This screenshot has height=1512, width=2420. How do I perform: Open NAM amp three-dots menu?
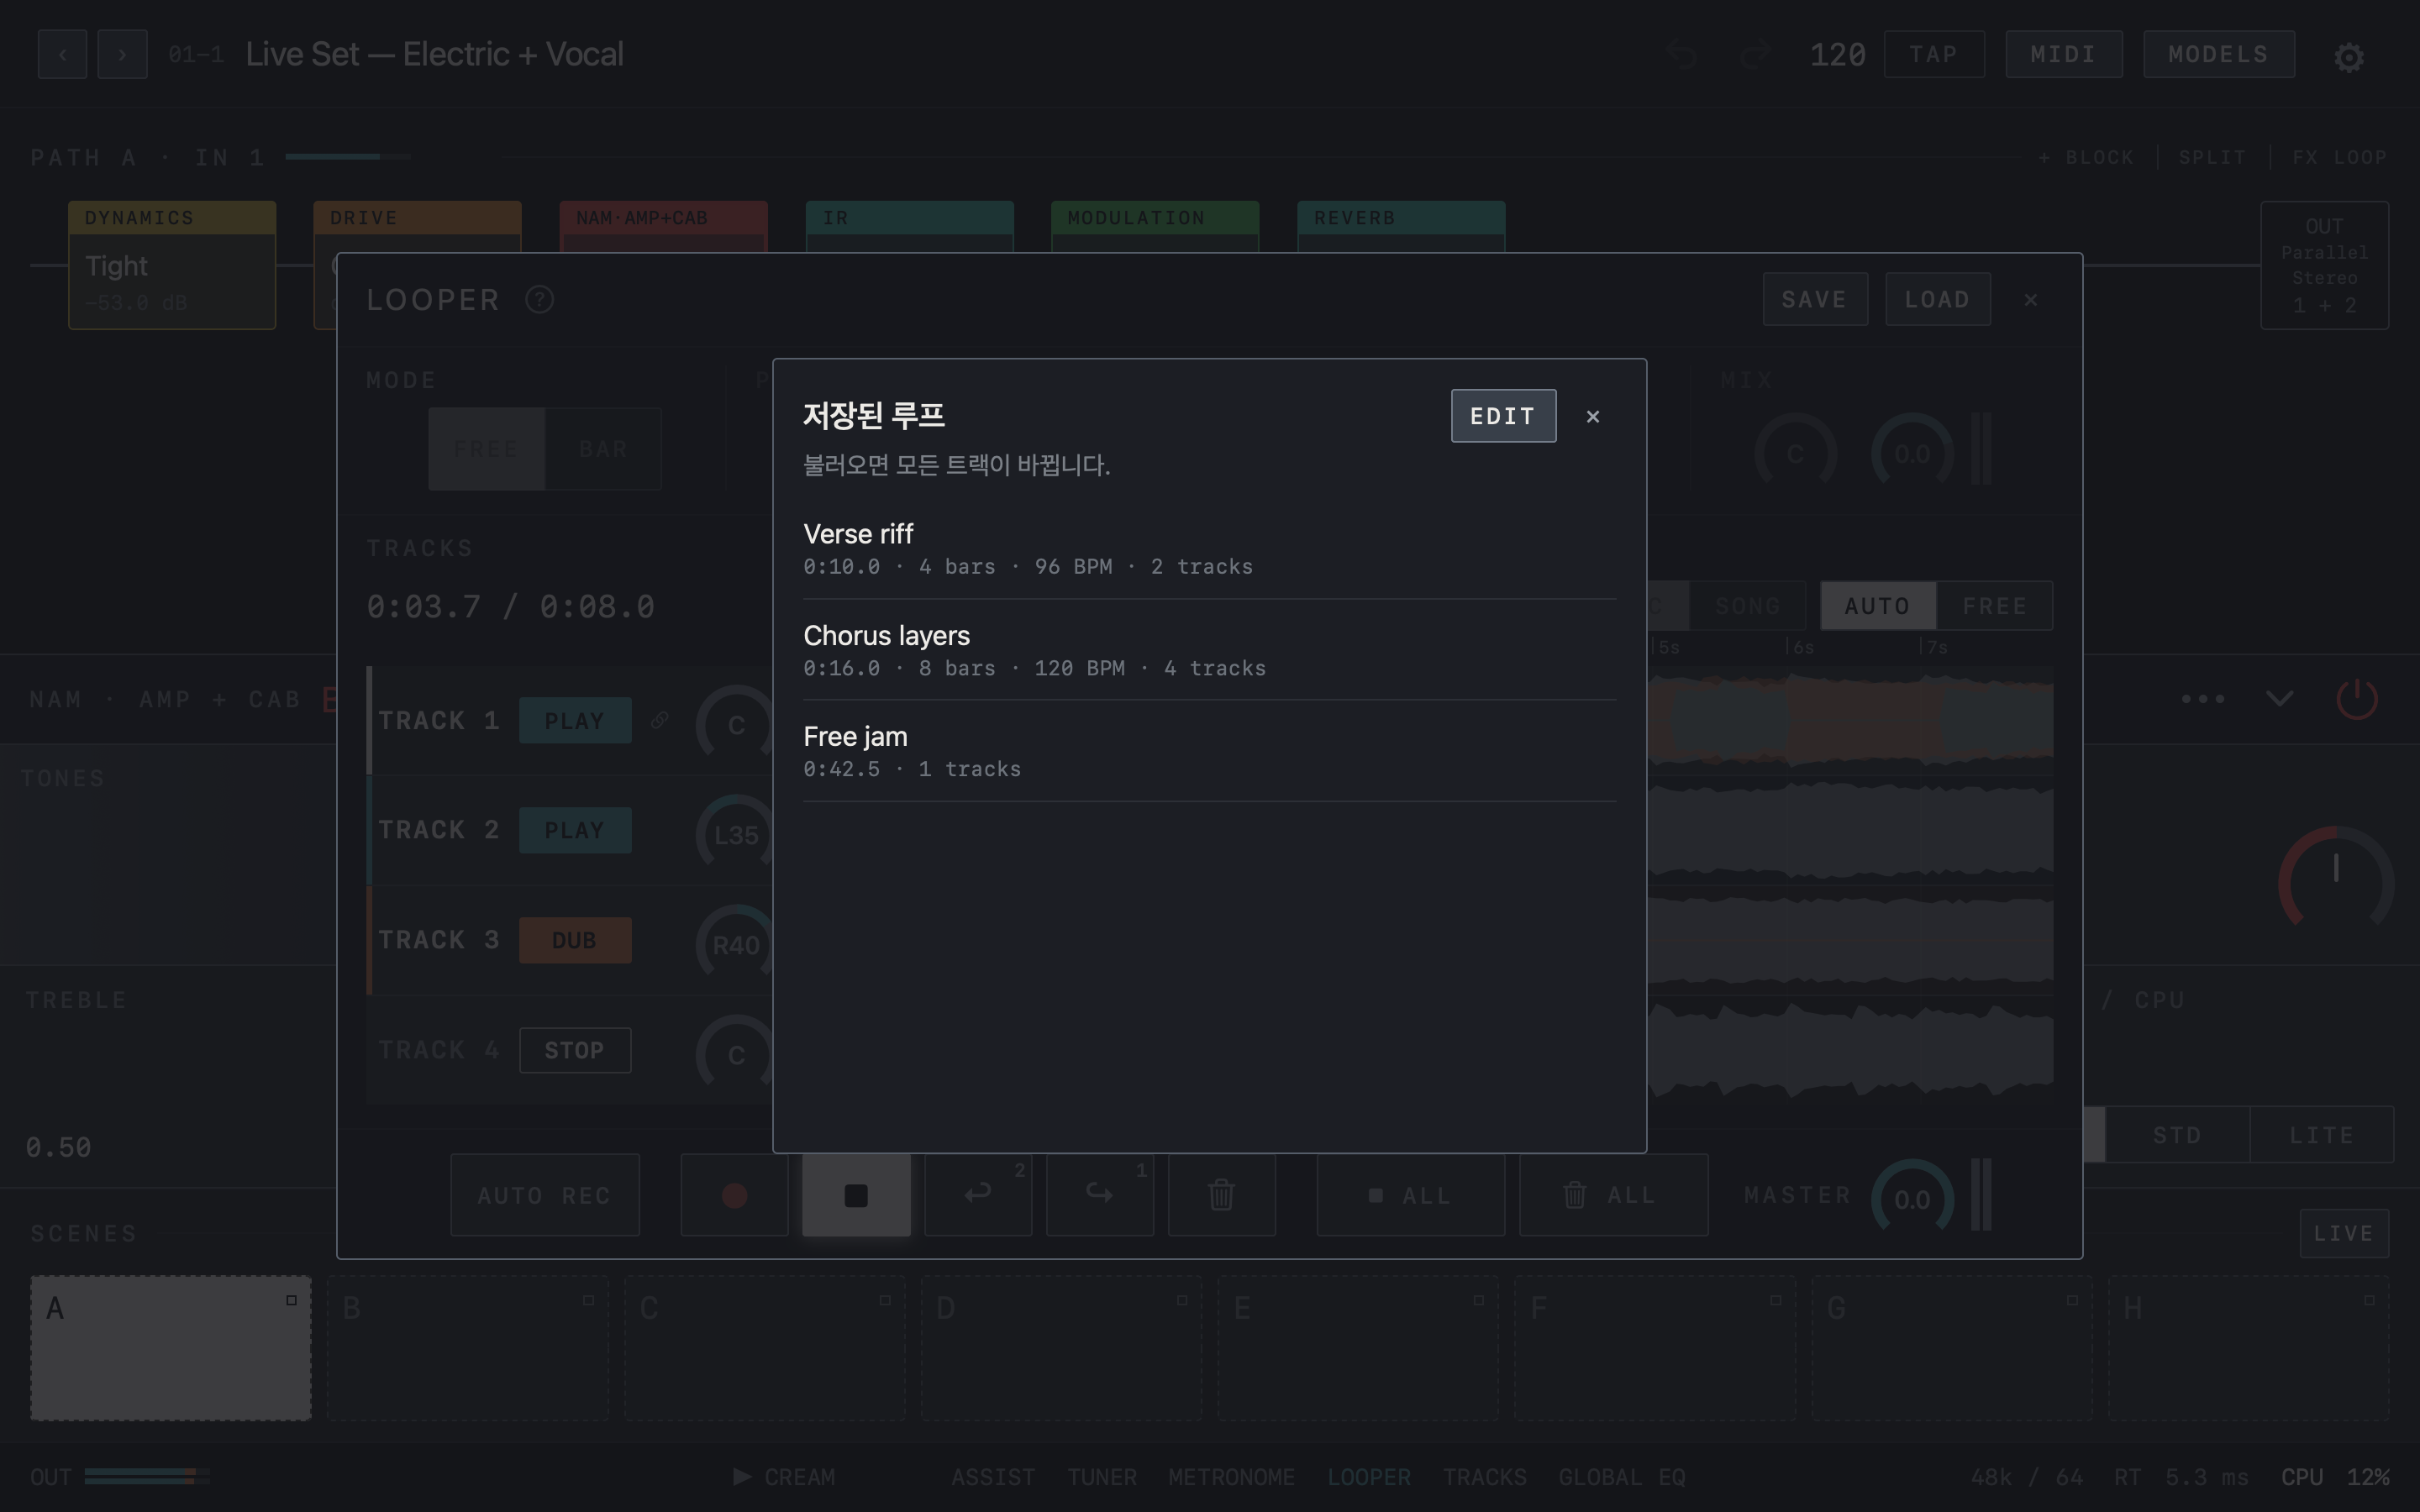(x=2203, y=698)
